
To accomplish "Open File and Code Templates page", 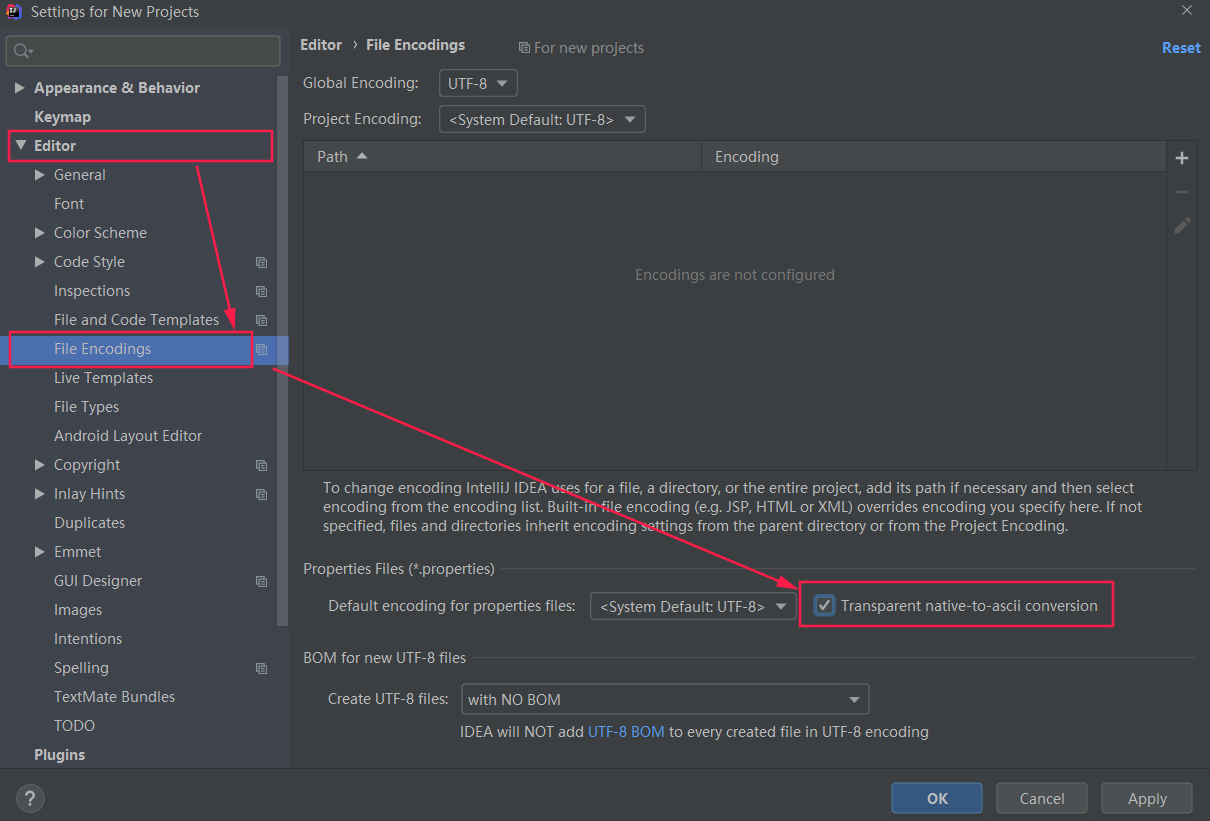I will click(x=136, y=320).
